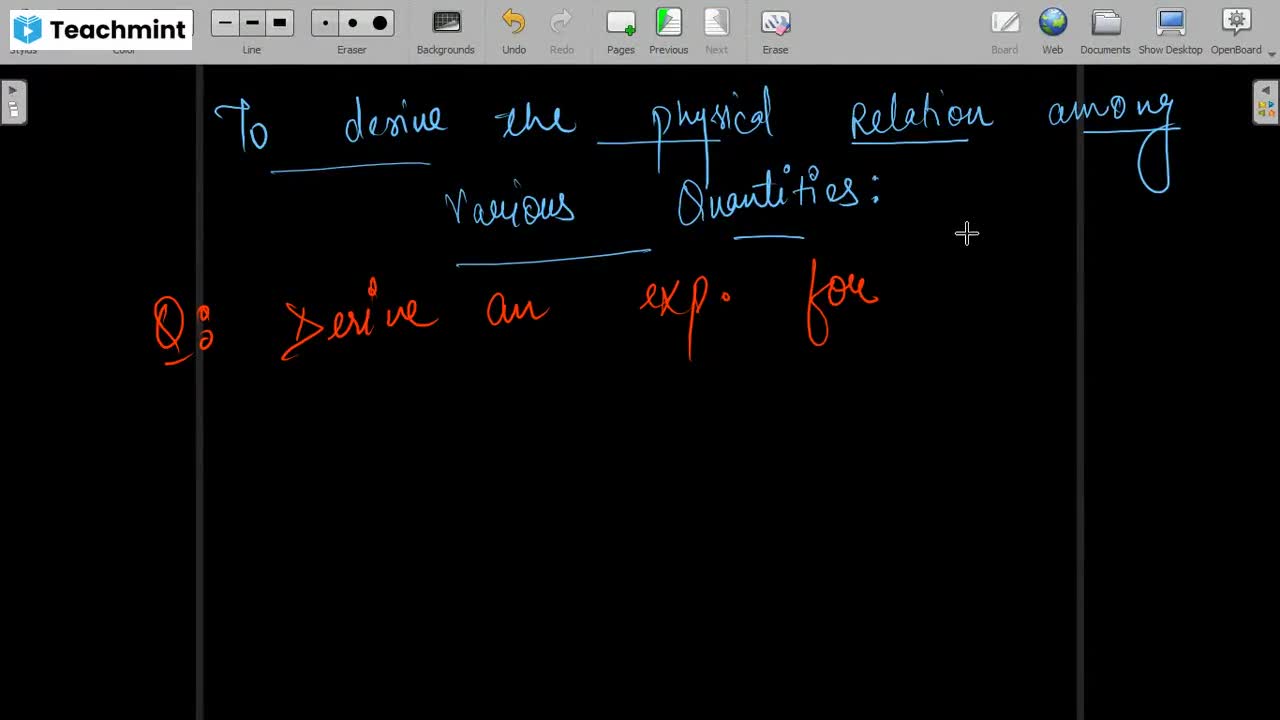
Task: Choose the medium line thickness
Action: coord(252,22)
